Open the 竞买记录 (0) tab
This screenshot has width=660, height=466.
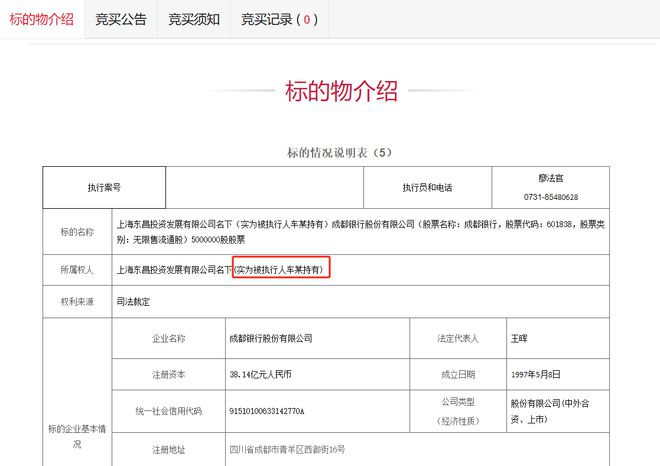tap(279, 19)
